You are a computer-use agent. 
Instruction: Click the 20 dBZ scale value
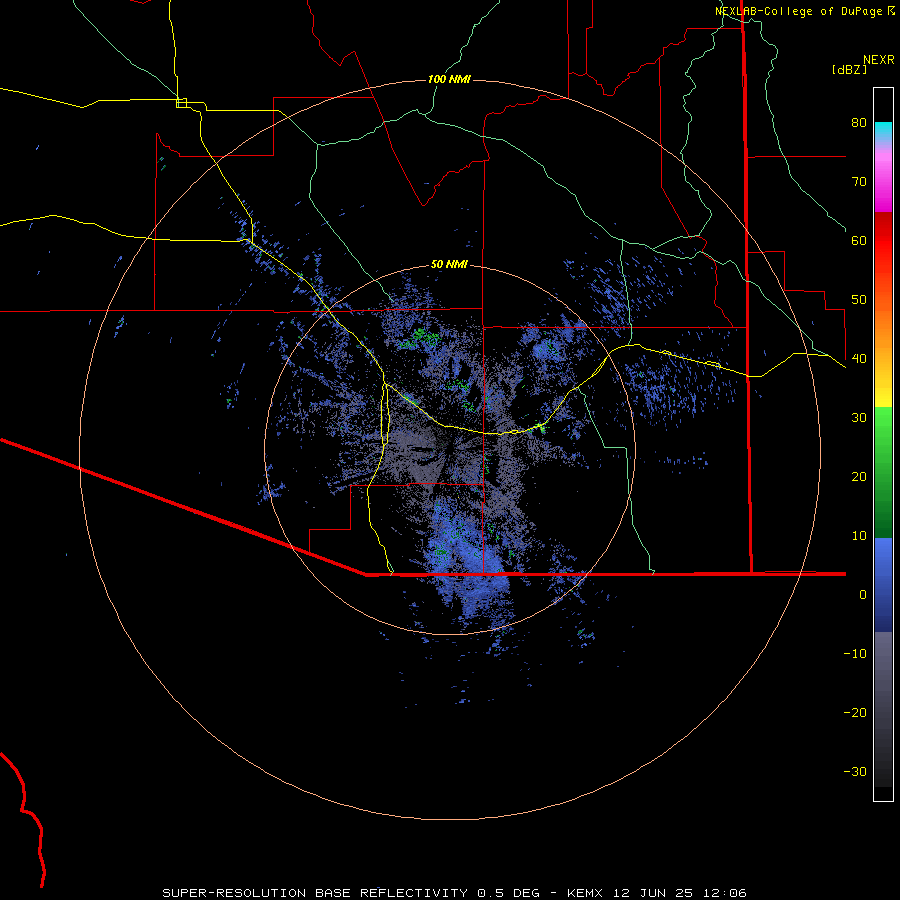click(859, 478)
